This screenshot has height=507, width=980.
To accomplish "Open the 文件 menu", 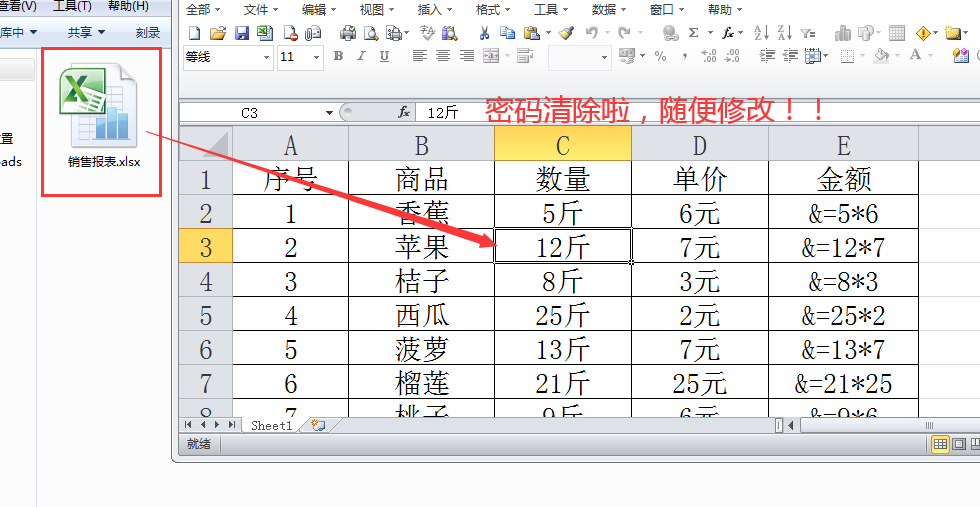I will [x=261, y=9].
